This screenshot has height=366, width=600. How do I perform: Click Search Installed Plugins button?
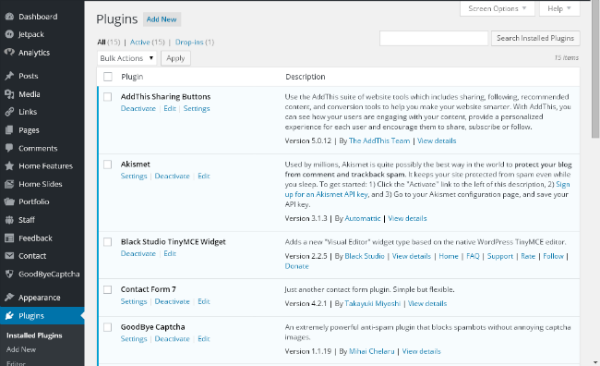coord(535,38)
